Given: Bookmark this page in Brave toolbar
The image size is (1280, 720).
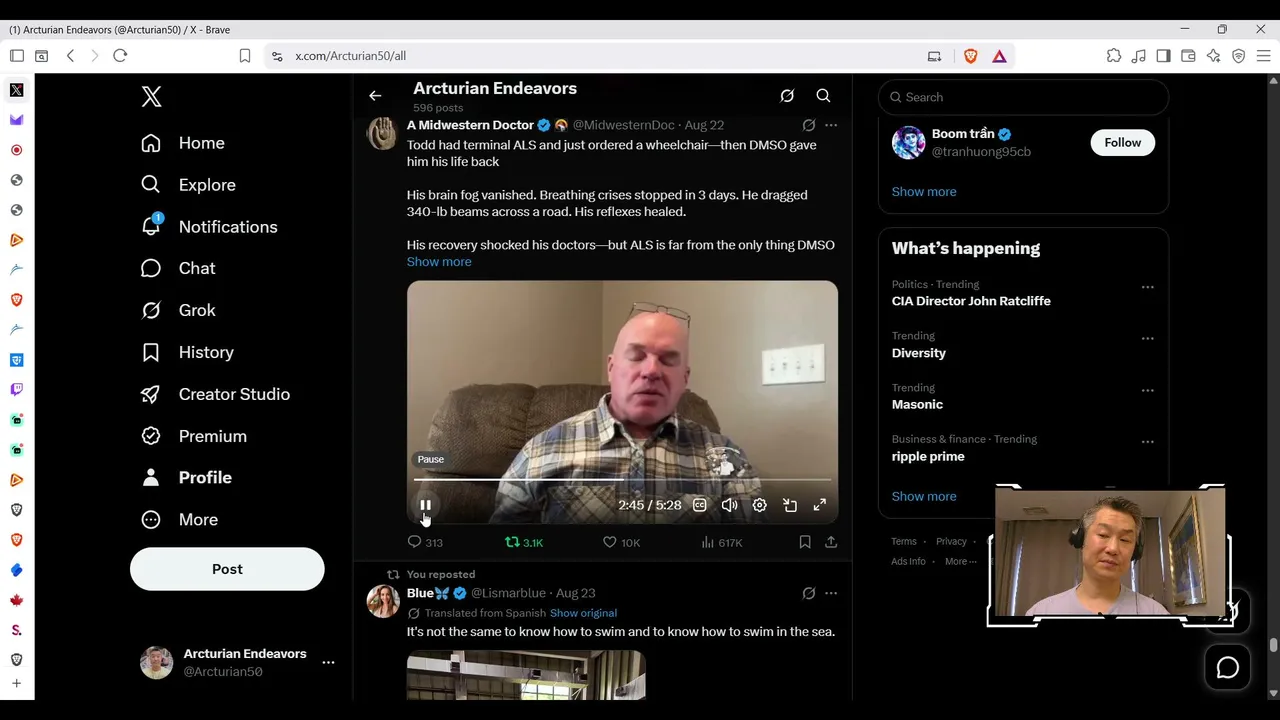Looking at the screenshot, I should (244, 56).
